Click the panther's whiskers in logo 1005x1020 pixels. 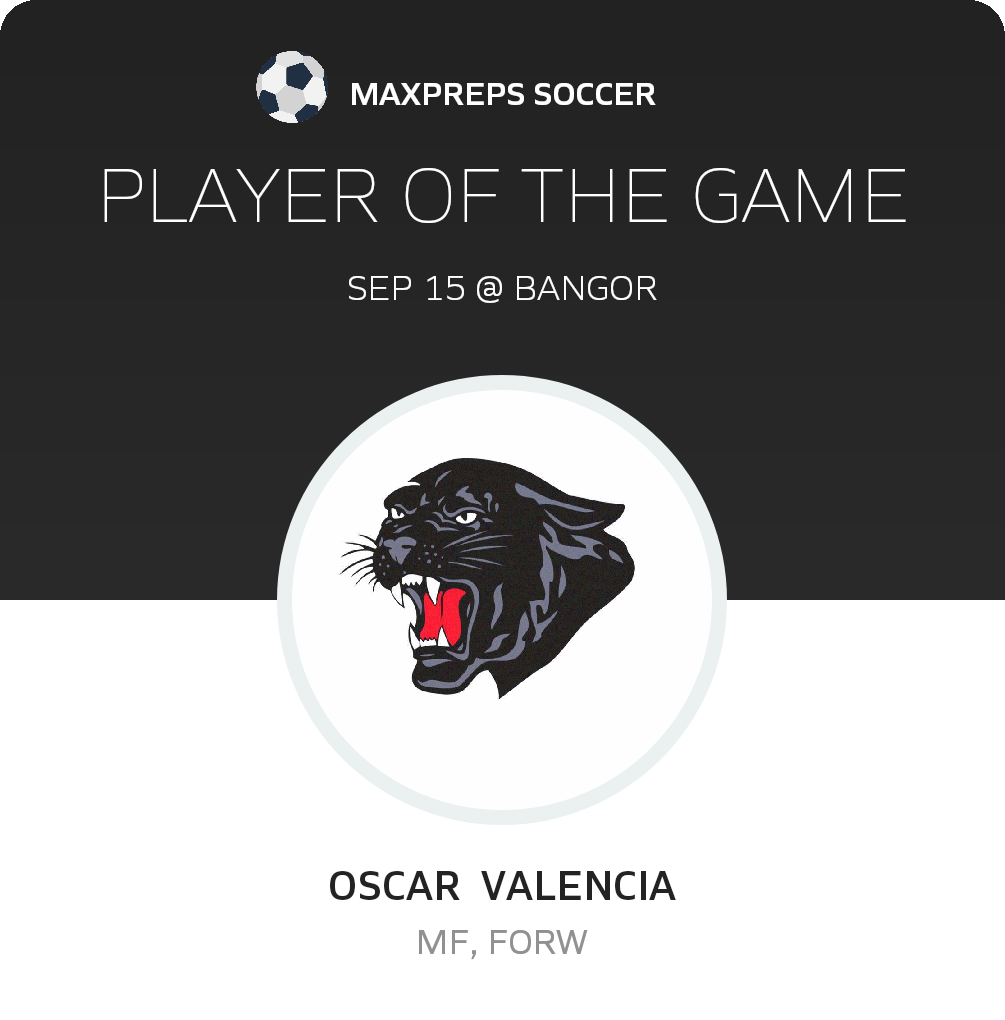tap(360, 559)
